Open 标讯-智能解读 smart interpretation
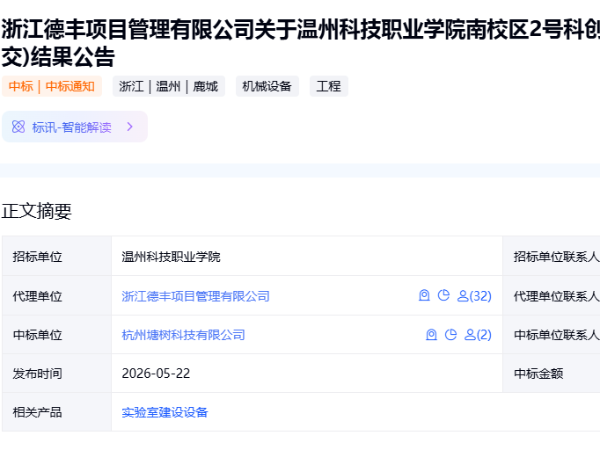Image resolution: width=600 pixels, height=450 pixels. [x=75, y=127]
